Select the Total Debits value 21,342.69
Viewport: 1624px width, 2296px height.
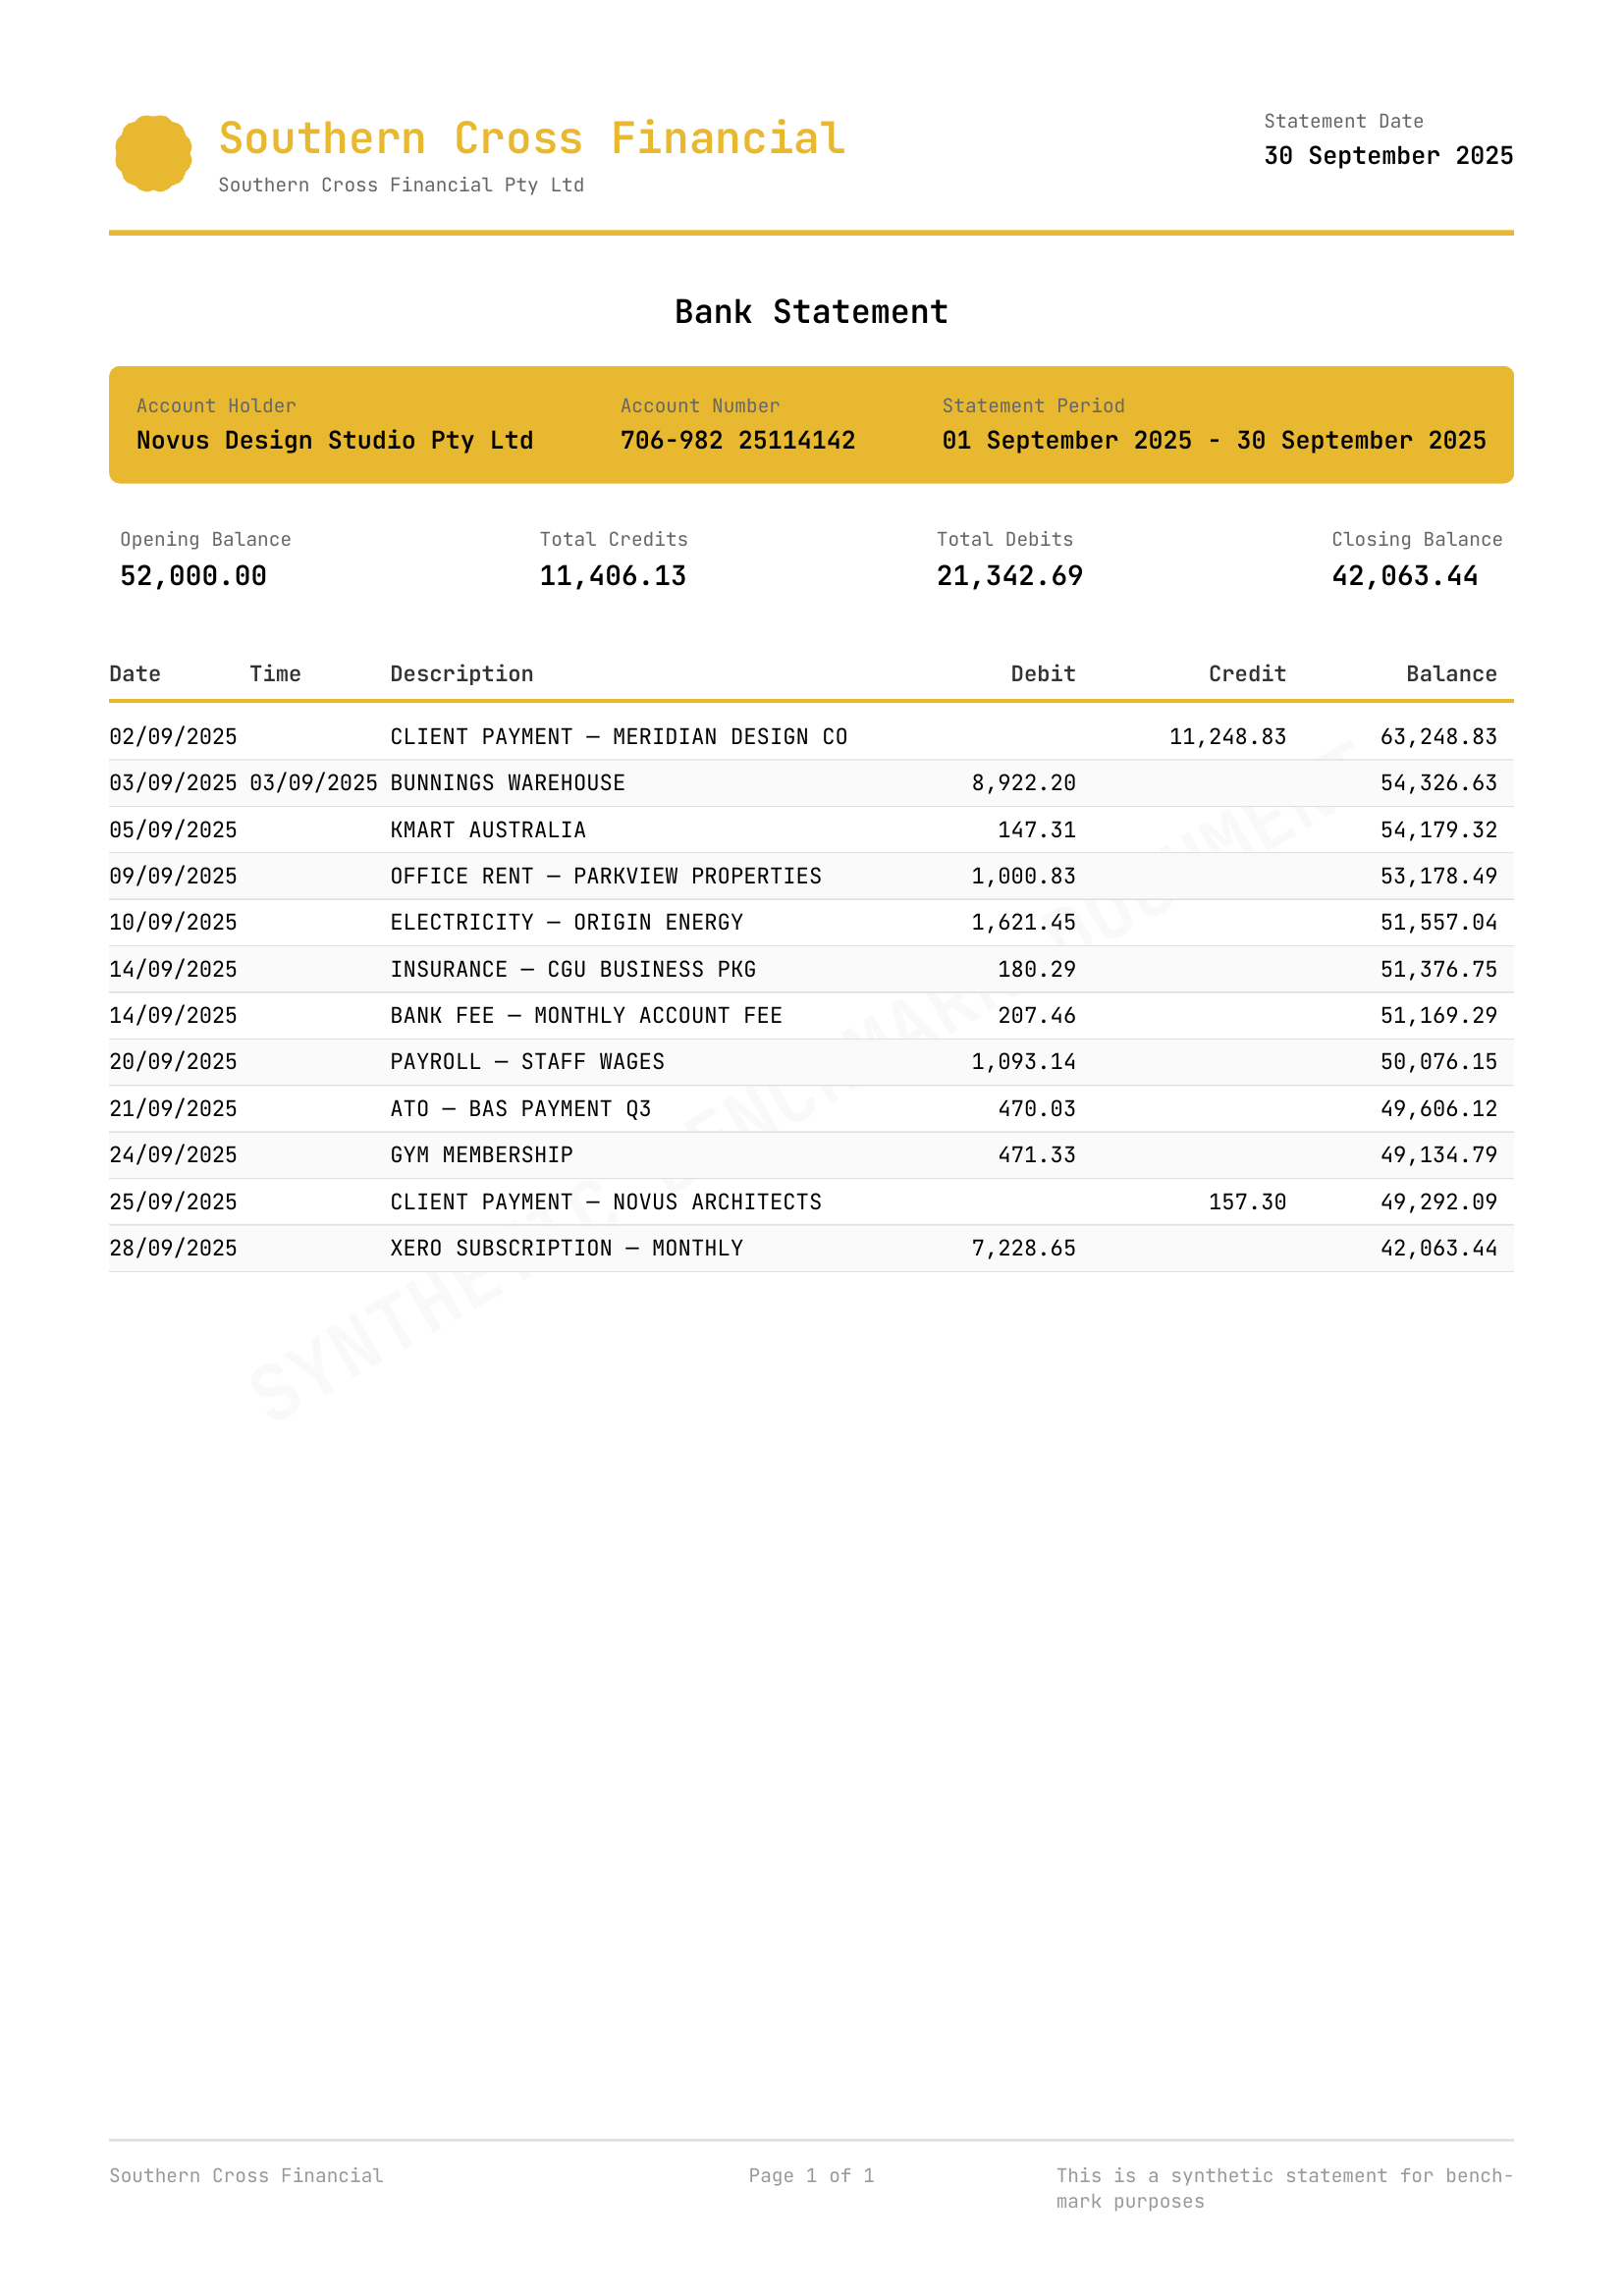1010,576
